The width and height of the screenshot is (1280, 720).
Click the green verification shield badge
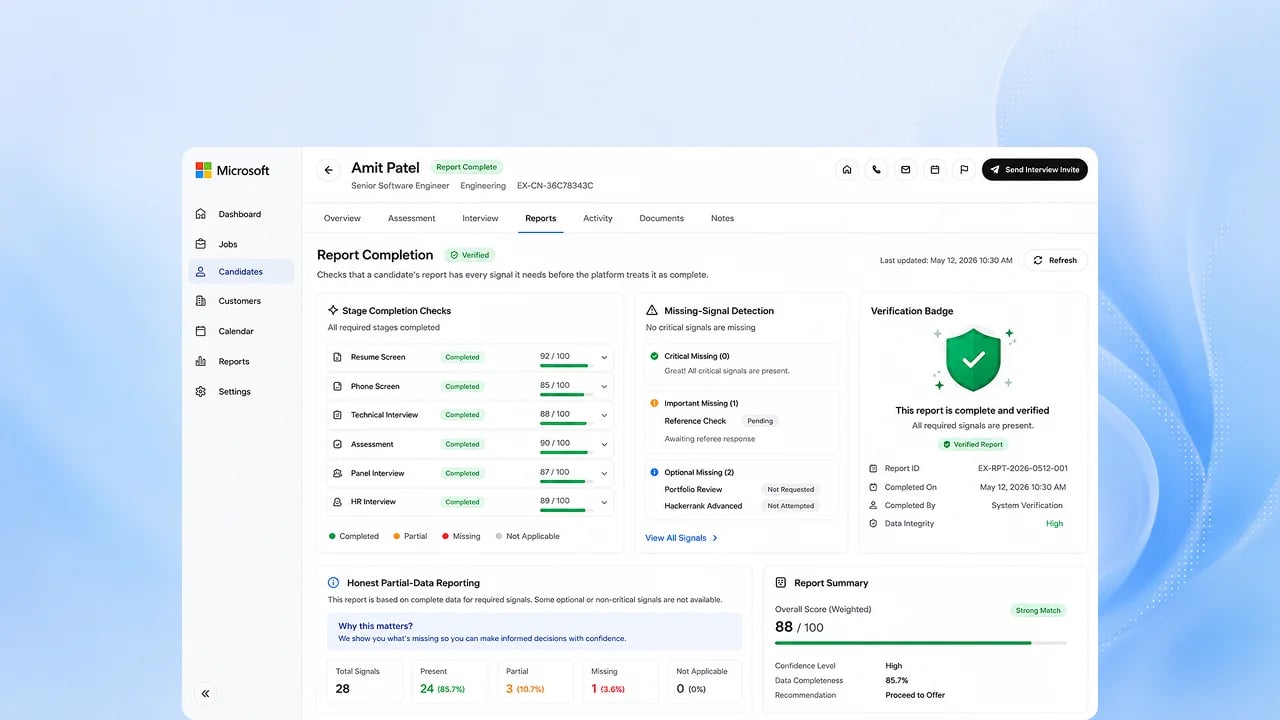pyautogui.click(x=973, y=359)
